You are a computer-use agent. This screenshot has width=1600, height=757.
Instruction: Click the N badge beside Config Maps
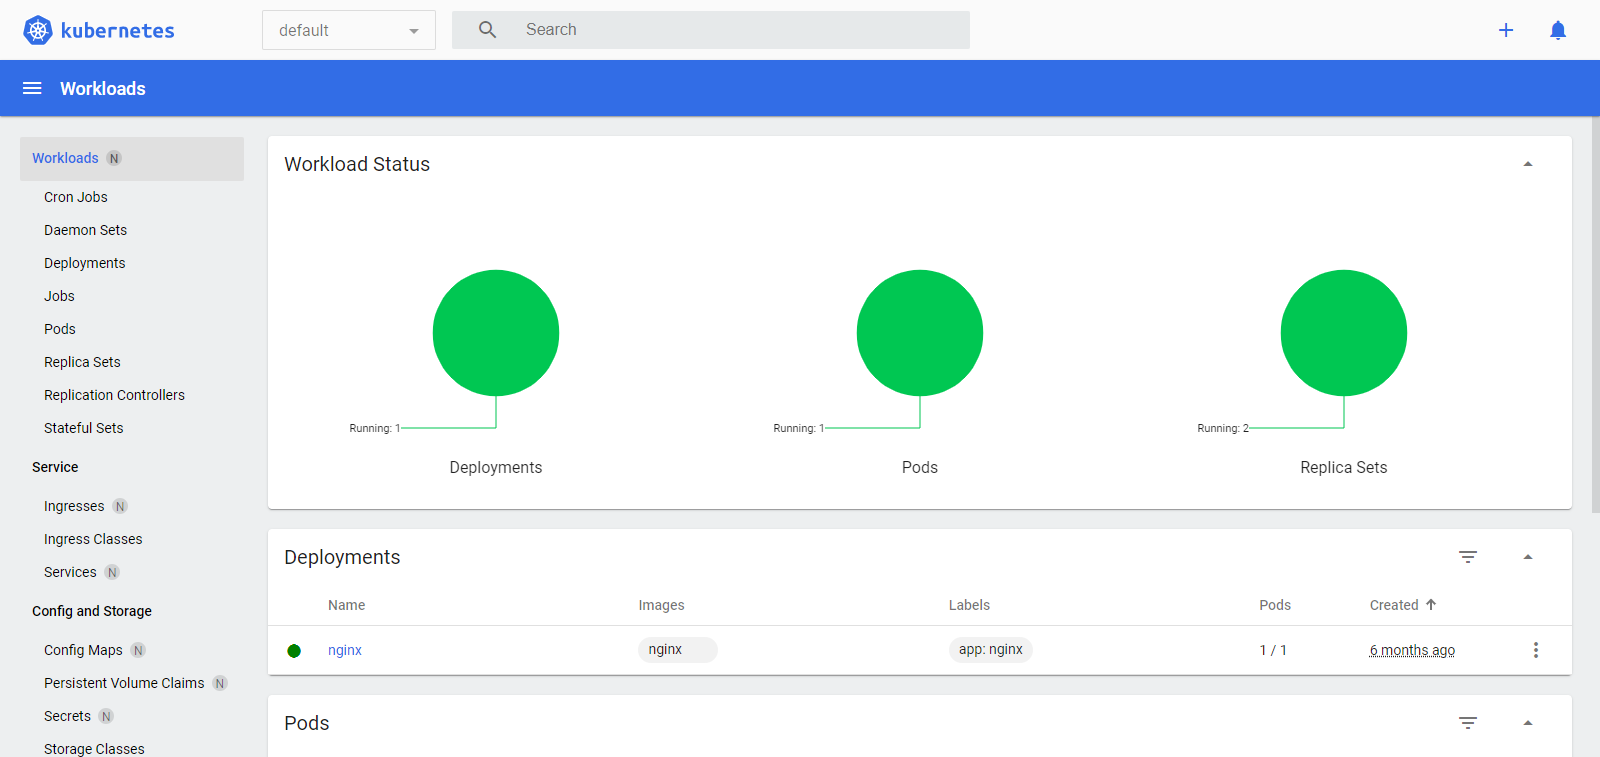pos(138,650)
